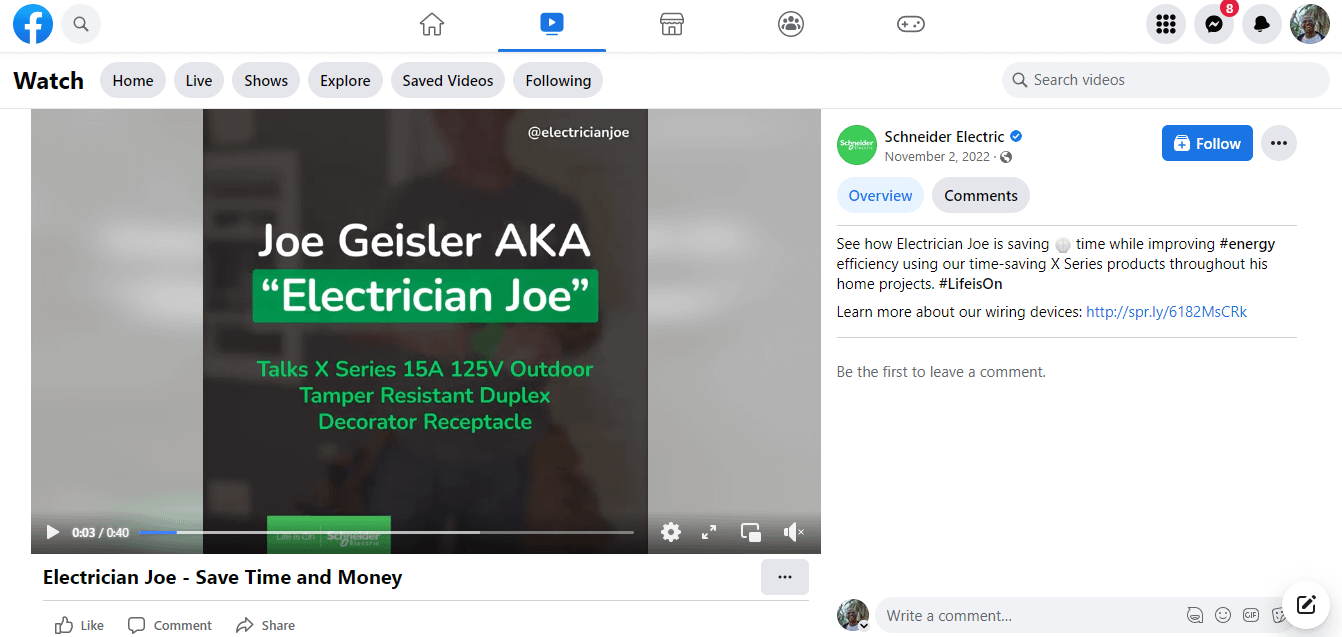Open the Gaming controller icon

click(x=910, y=24)
